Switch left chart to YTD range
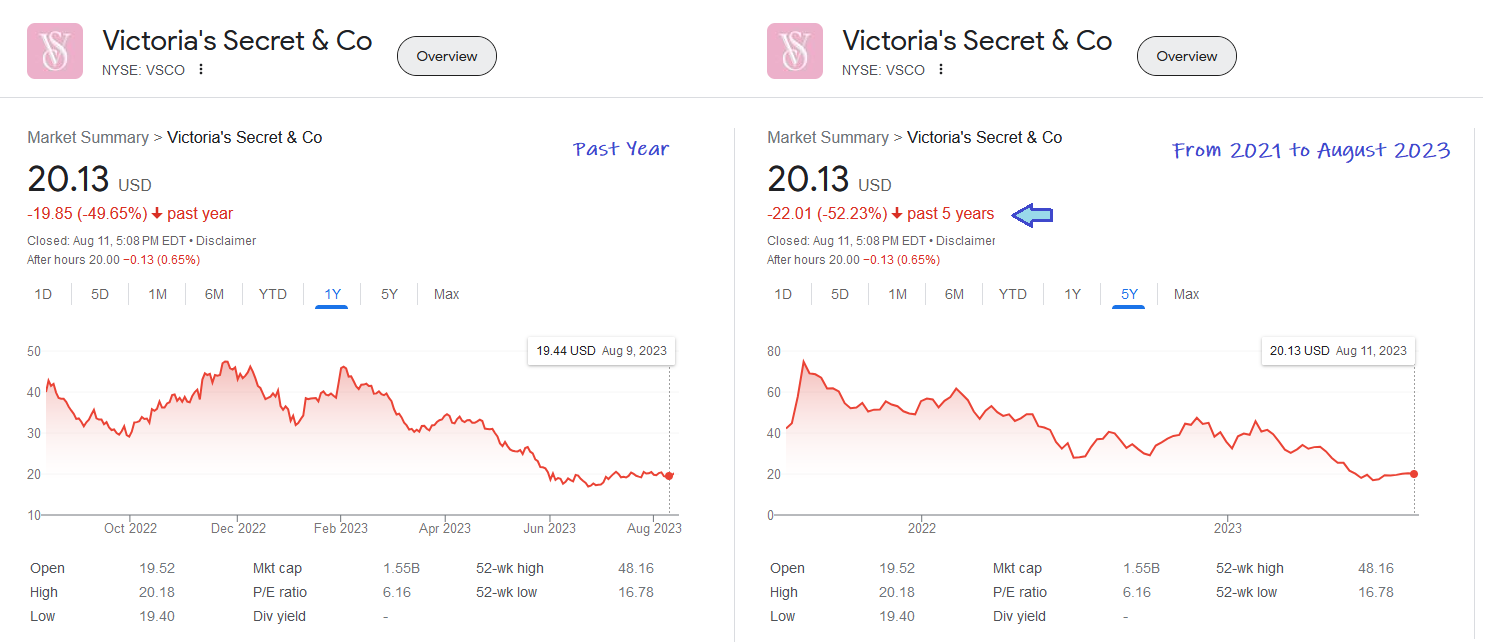This screenshot has height=642, width=1506. point(272,294)
